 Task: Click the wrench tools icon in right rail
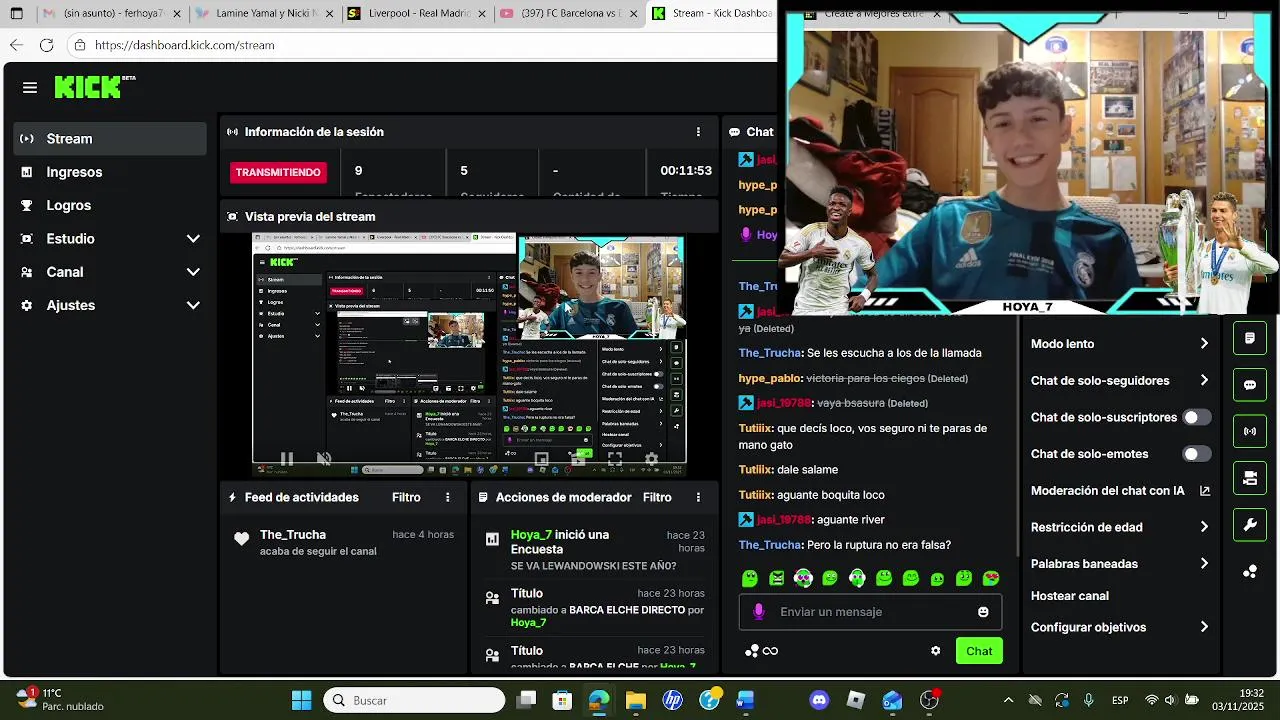click(1250, 525)
